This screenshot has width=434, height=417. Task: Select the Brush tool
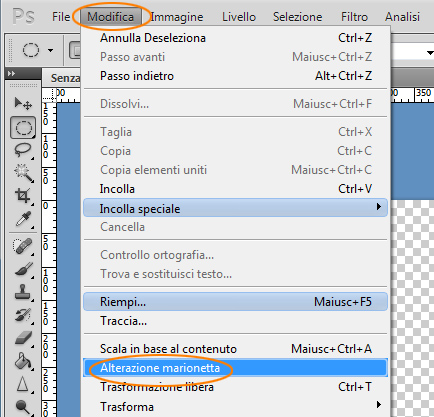point(23,269)
